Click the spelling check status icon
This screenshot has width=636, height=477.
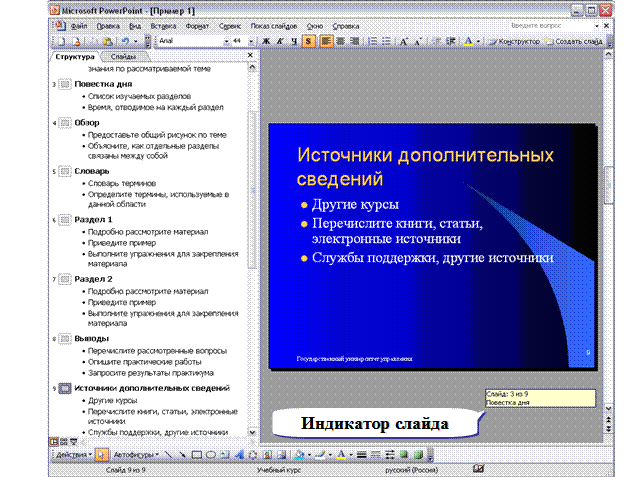coord(478,469)
